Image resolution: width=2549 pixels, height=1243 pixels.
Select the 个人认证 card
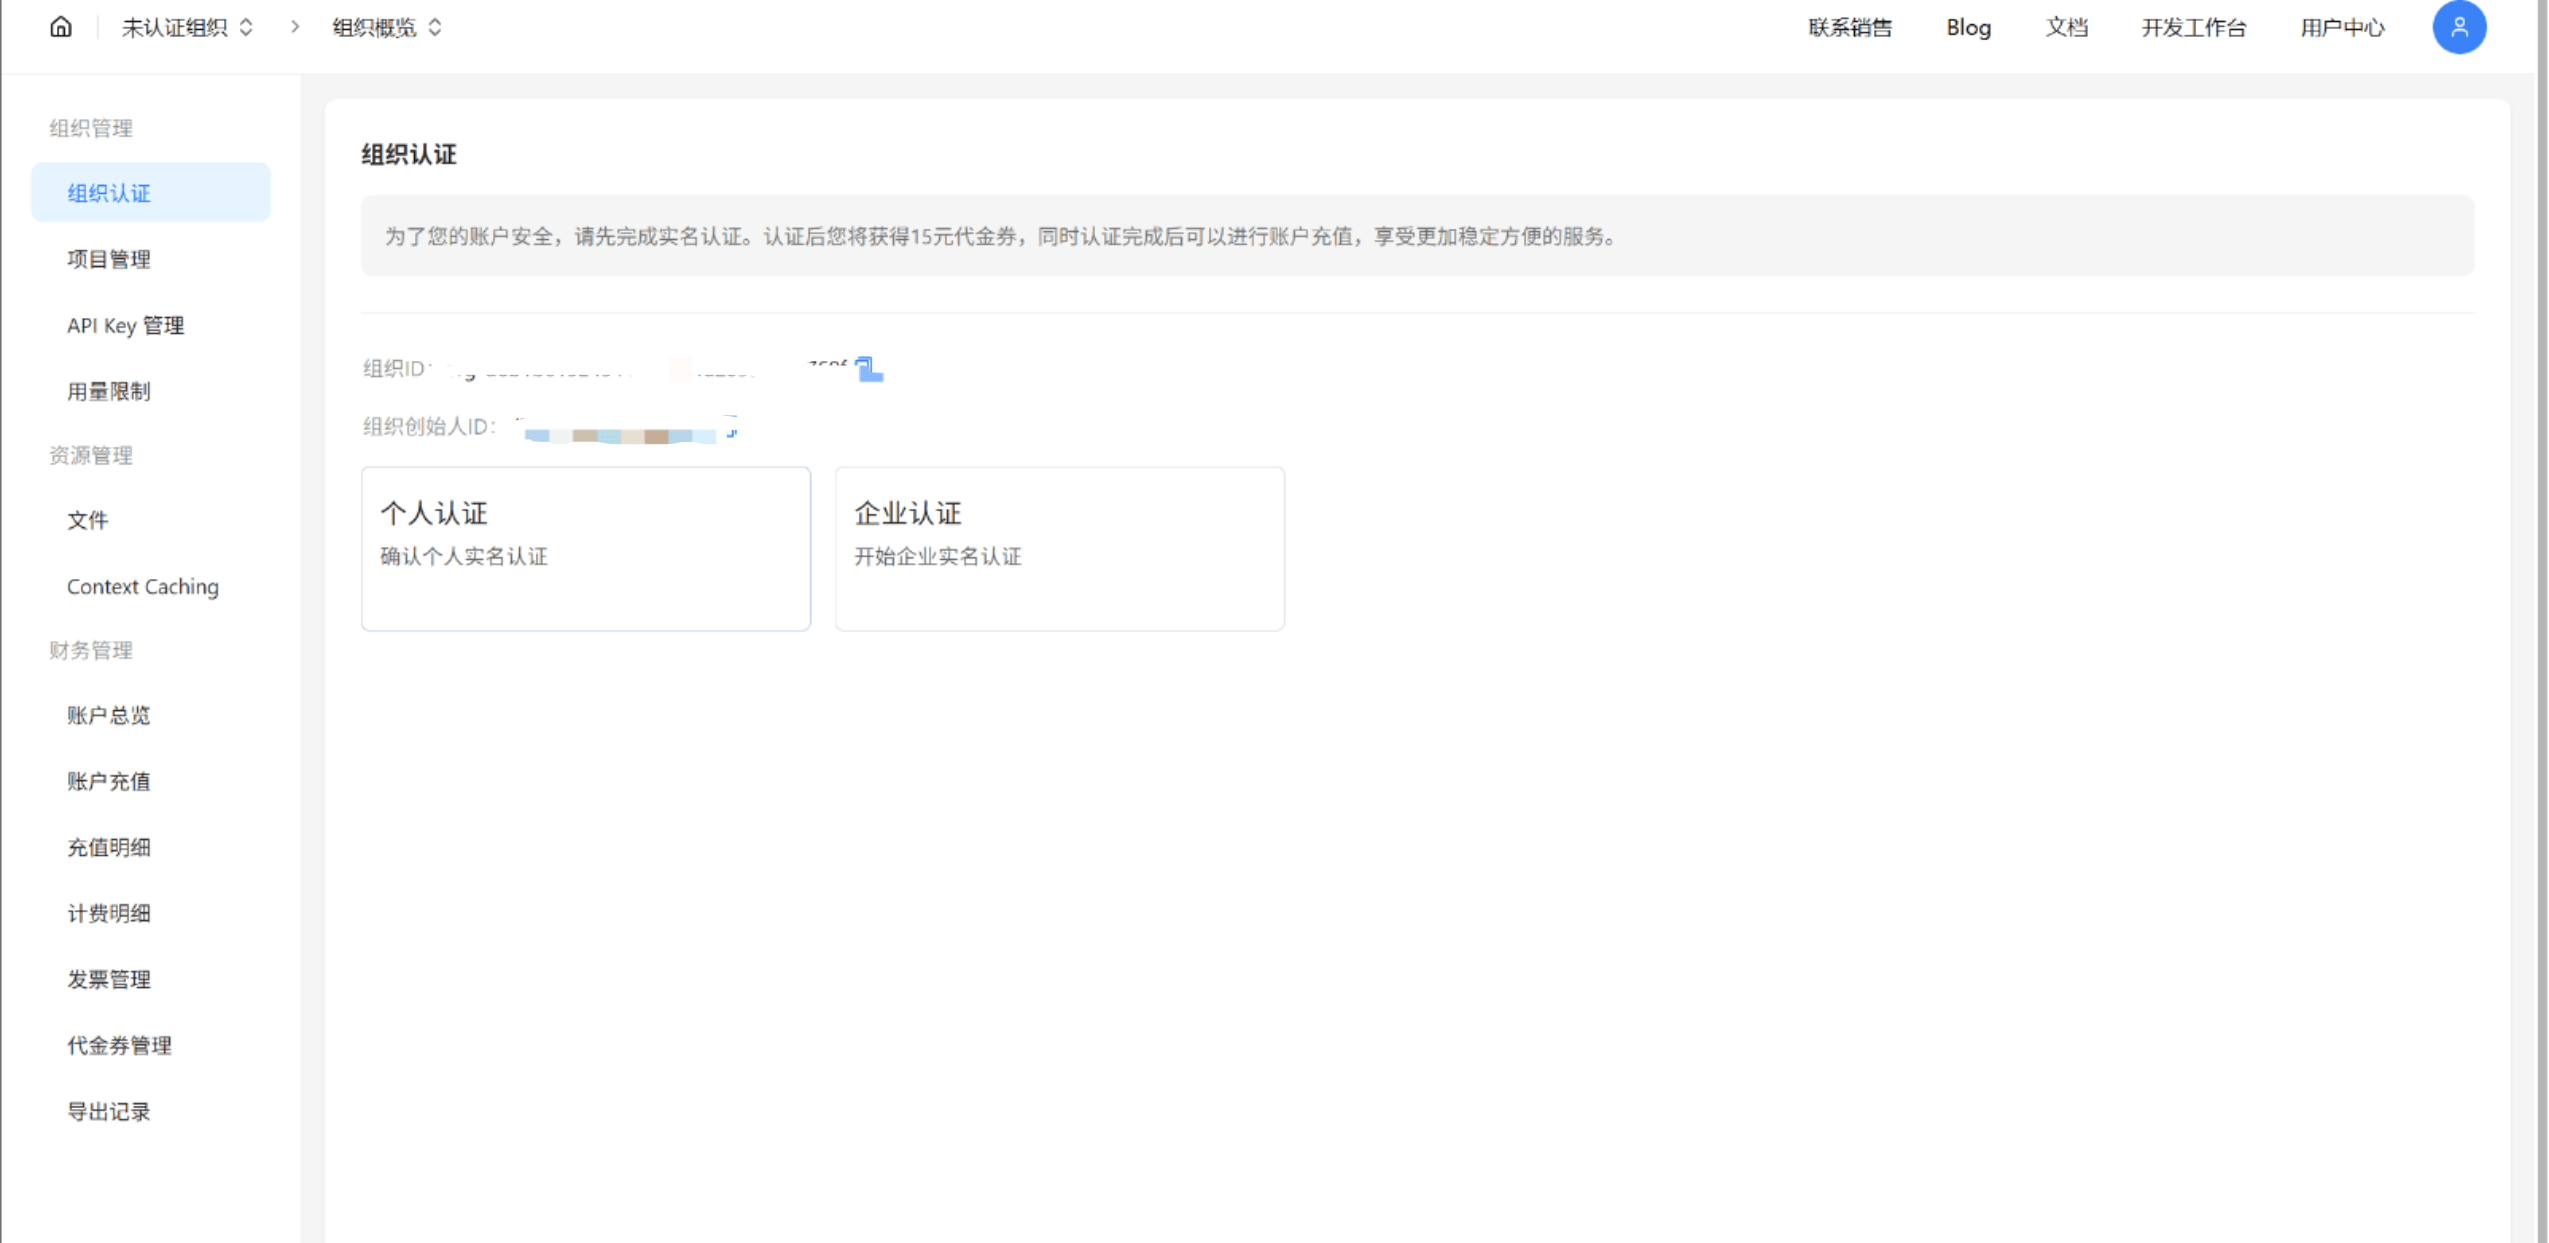click(585, 548)
